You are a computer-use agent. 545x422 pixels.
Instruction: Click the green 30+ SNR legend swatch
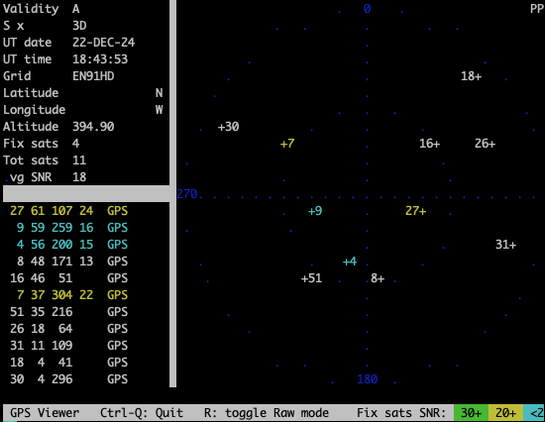[x=471, y=413]
